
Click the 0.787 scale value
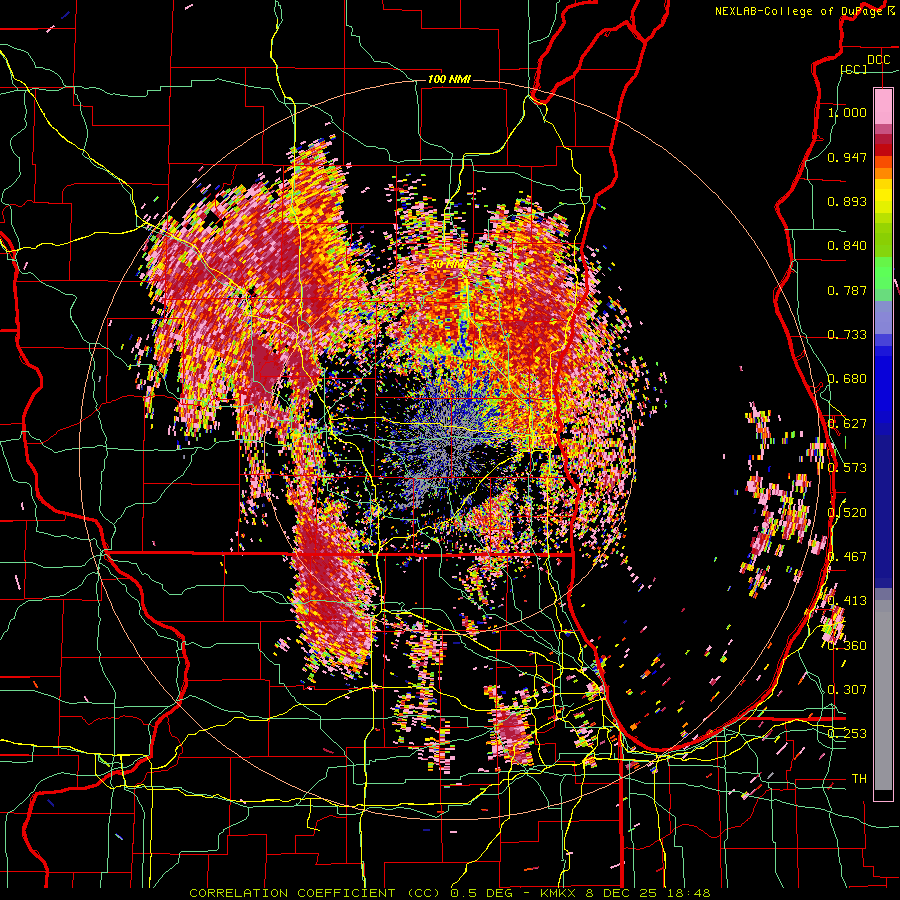(847, 290)
